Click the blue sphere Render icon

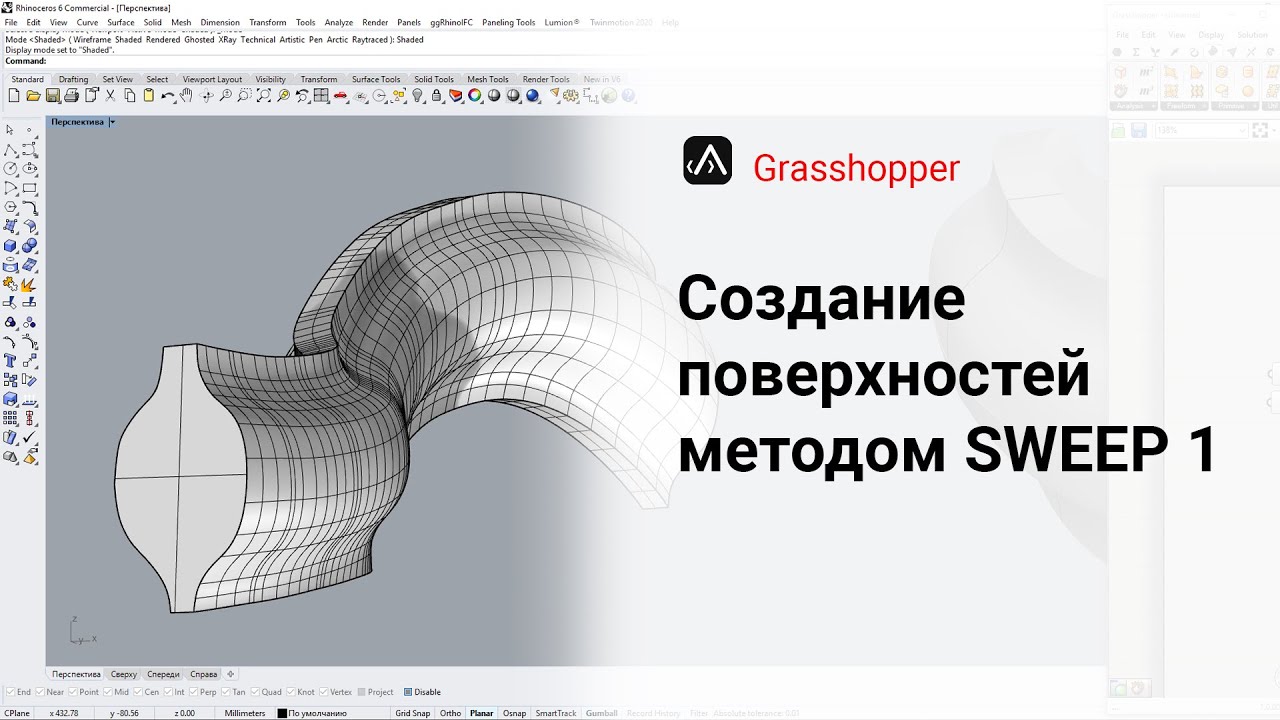point(532,96)
